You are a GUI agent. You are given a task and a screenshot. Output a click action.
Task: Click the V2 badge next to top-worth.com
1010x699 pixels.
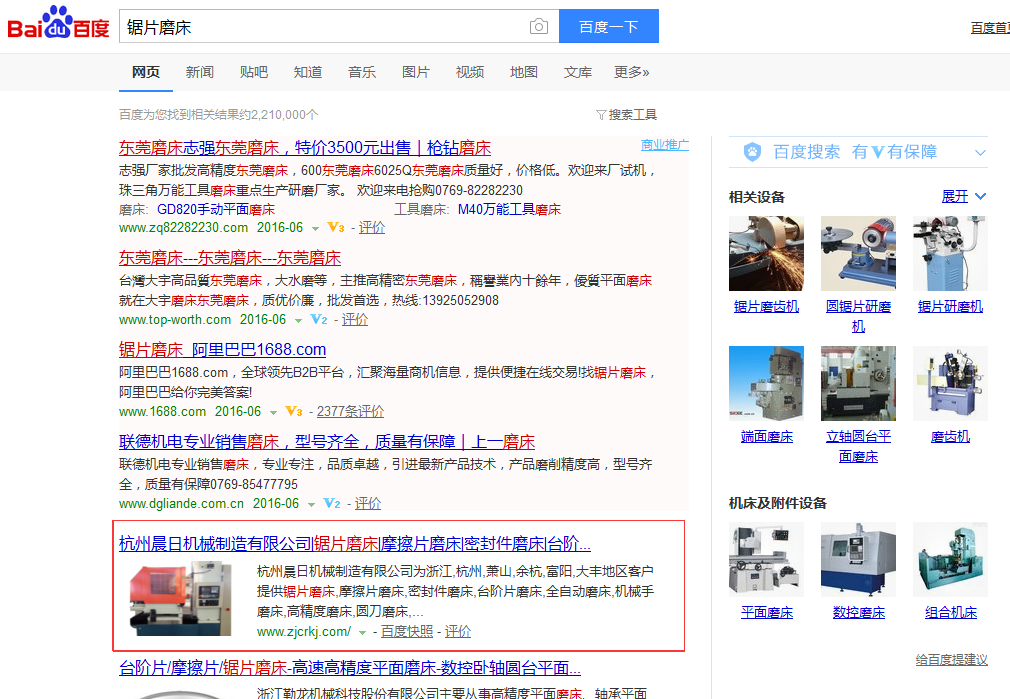(319, 320)
